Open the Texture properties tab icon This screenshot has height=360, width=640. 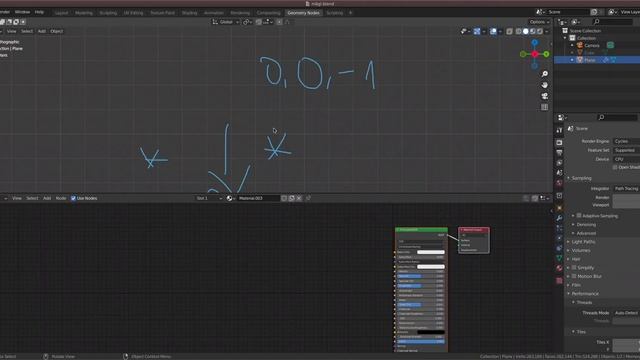click(559, 281)
